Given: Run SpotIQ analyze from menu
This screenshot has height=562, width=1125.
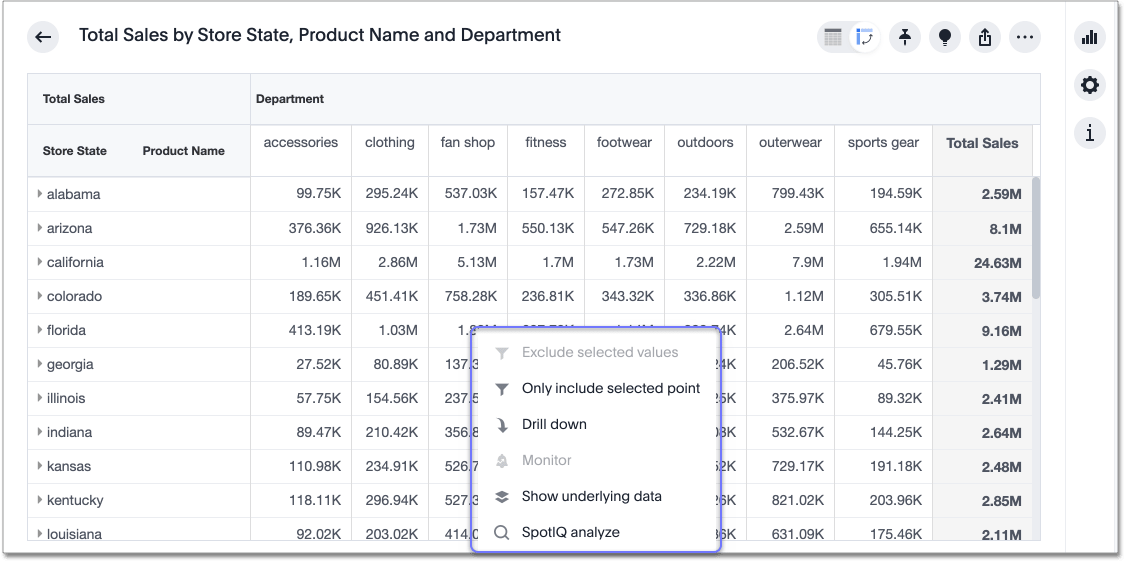Looking at the screenshot, I should pyautogui.click(x=570, y=532).
